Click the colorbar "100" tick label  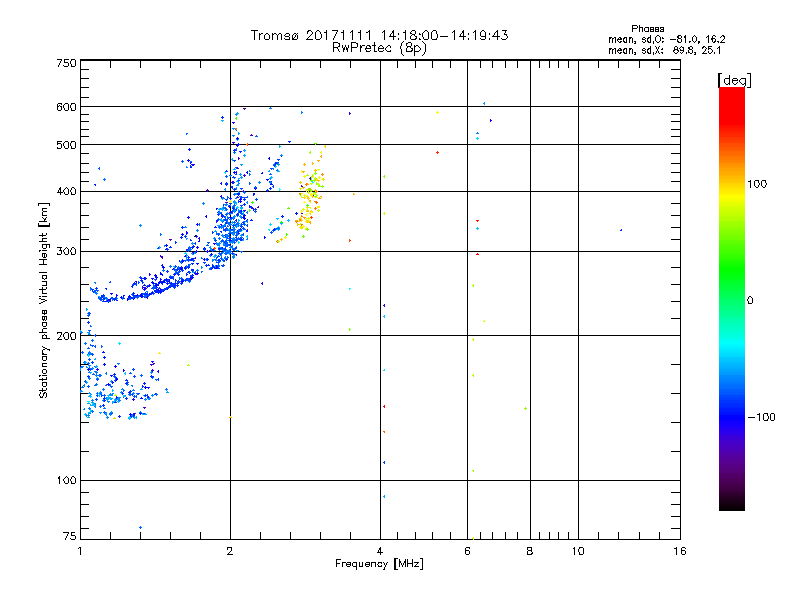(757, 184)
